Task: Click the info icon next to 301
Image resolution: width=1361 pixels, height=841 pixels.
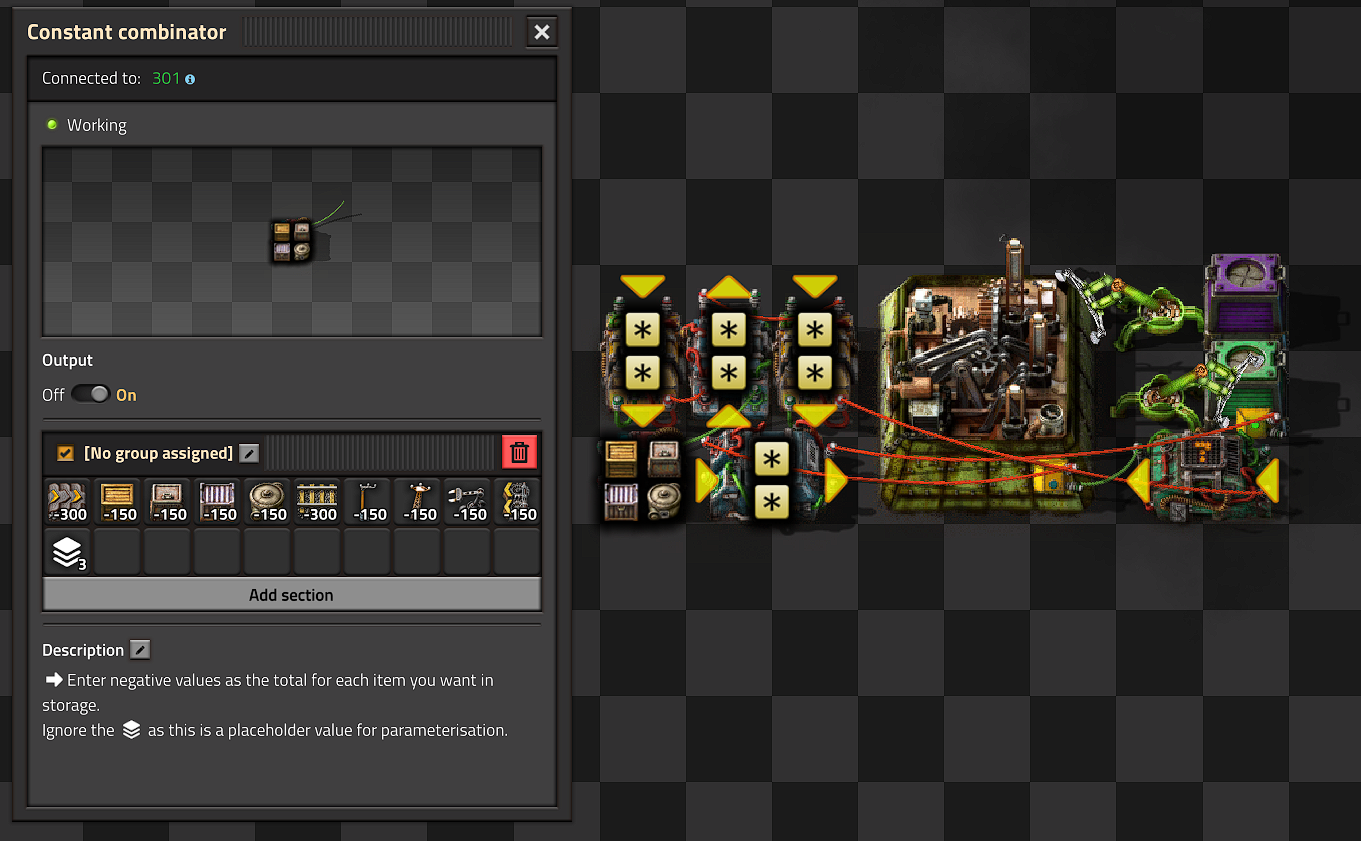Action: [x=190, y=79]
